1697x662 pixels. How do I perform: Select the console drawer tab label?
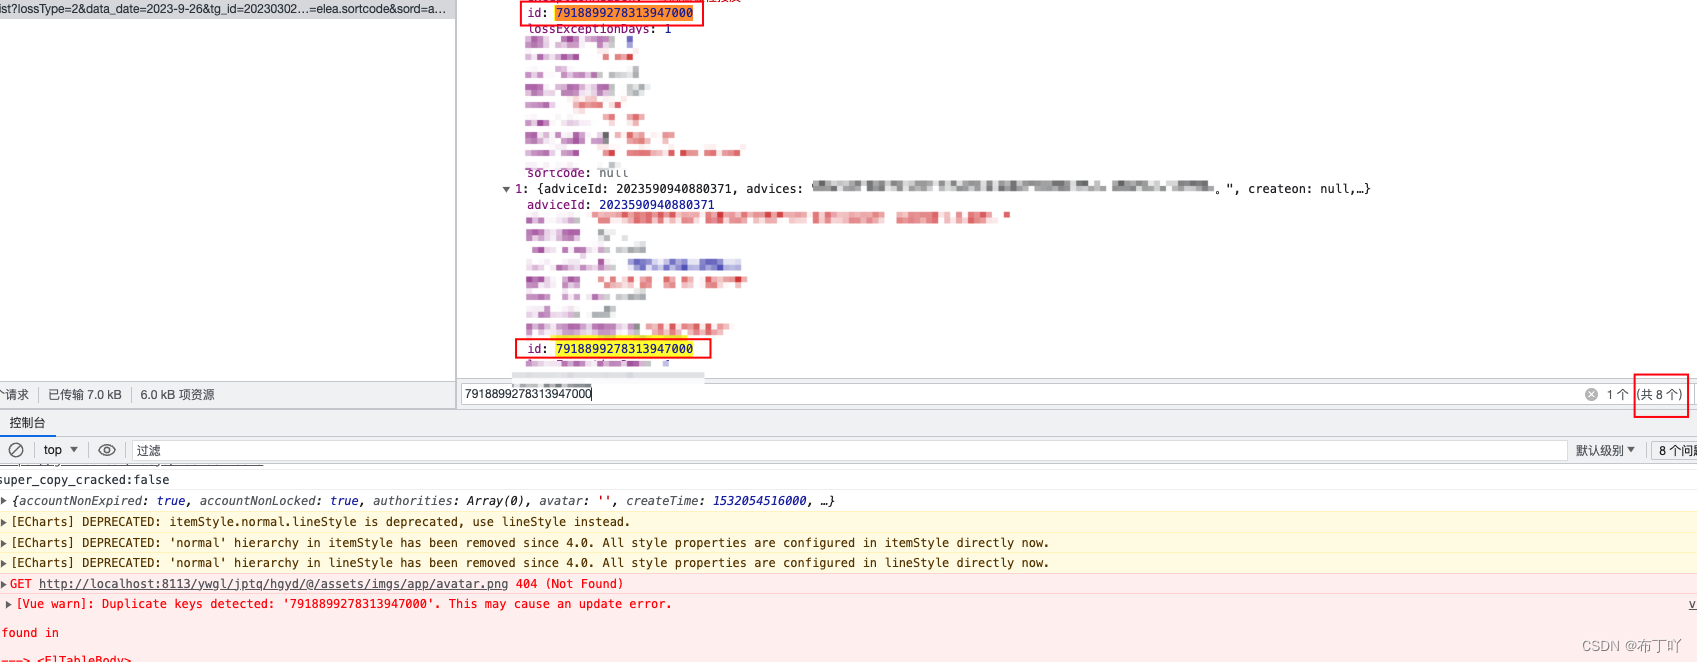(x=27, y=423)
